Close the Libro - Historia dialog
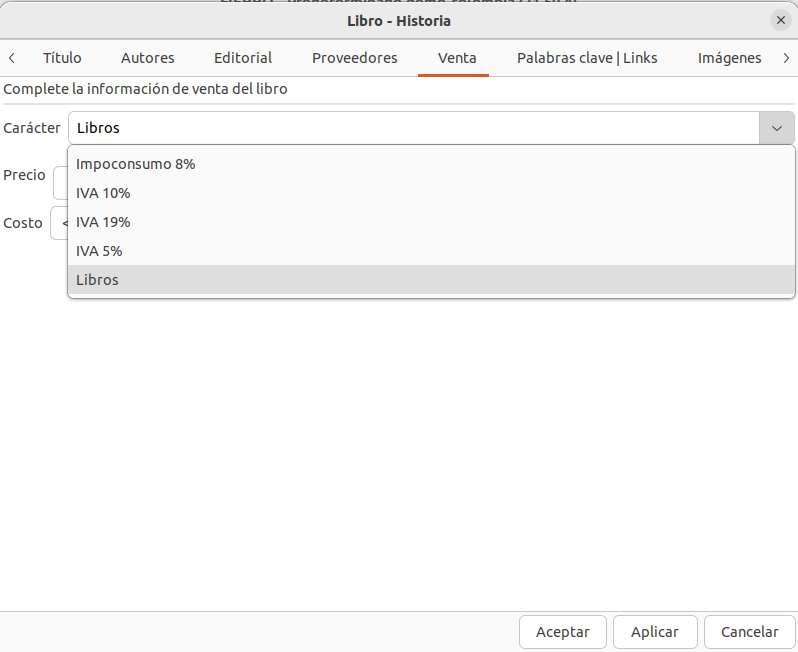Screen dimensions: 798x652 tap(780, 20)
